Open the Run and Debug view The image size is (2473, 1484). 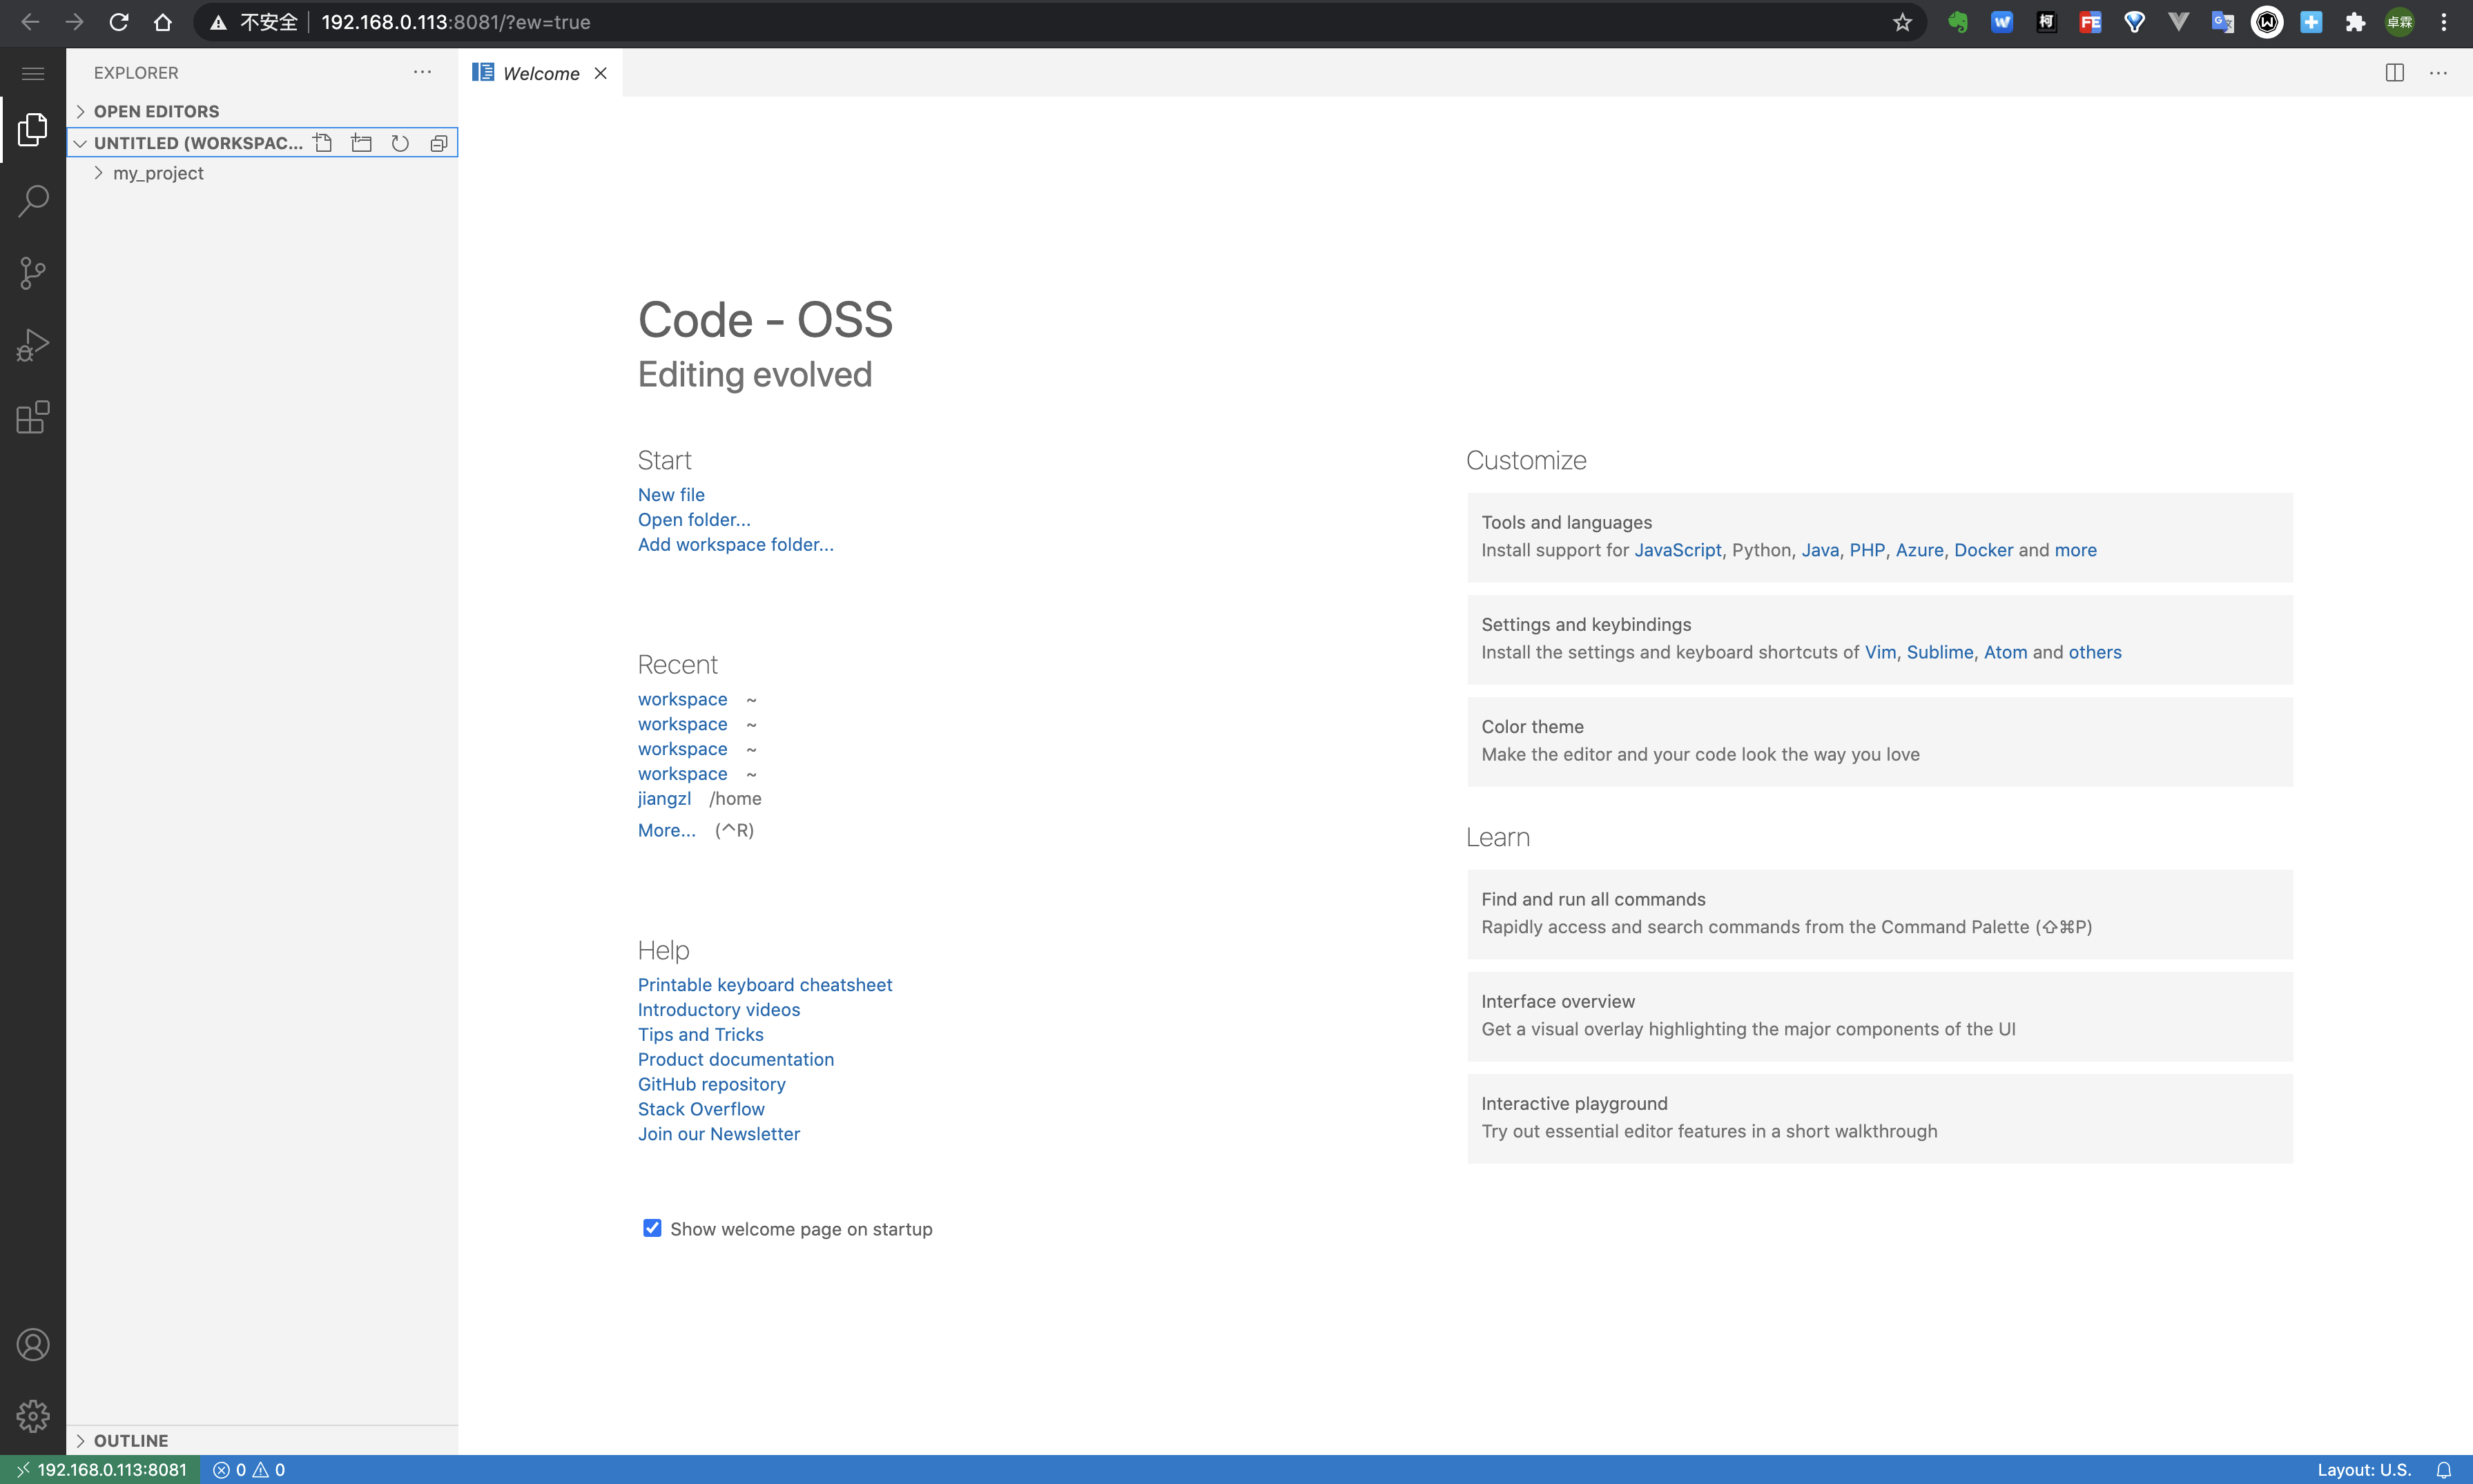point(33,345)
